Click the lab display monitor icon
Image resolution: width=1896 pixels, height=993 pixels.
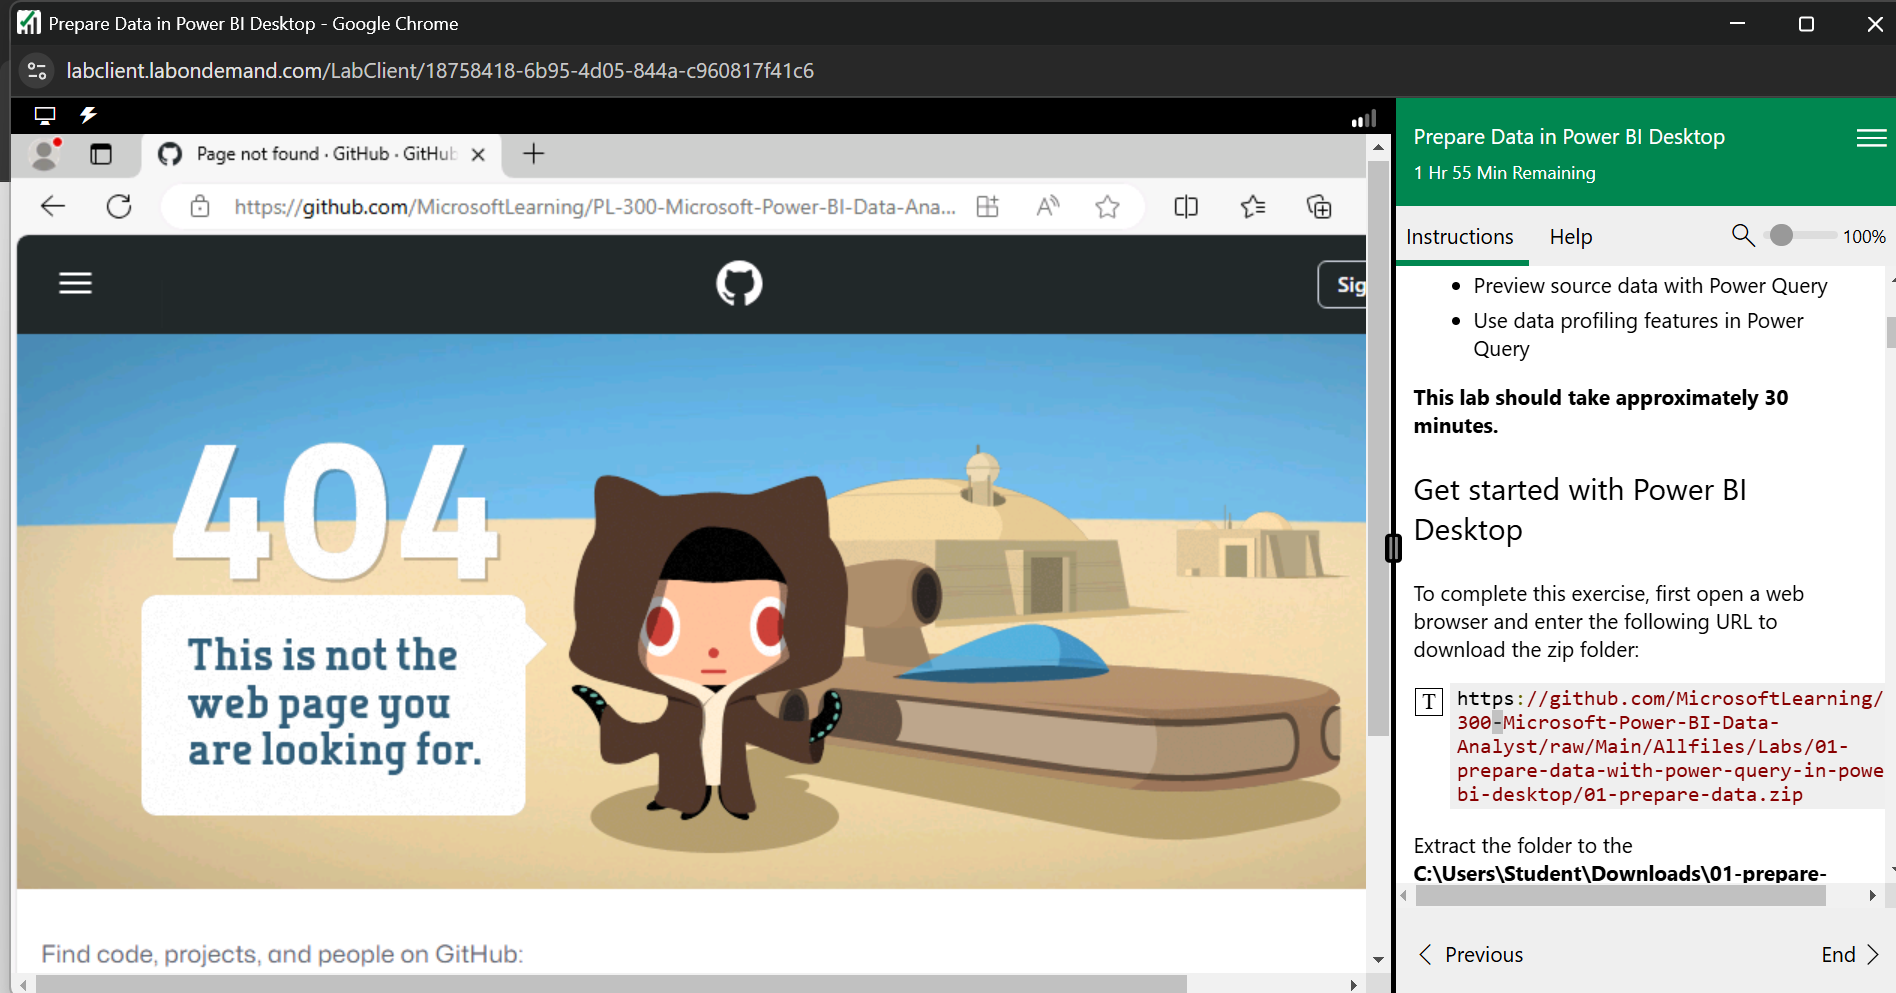point(45,115)
